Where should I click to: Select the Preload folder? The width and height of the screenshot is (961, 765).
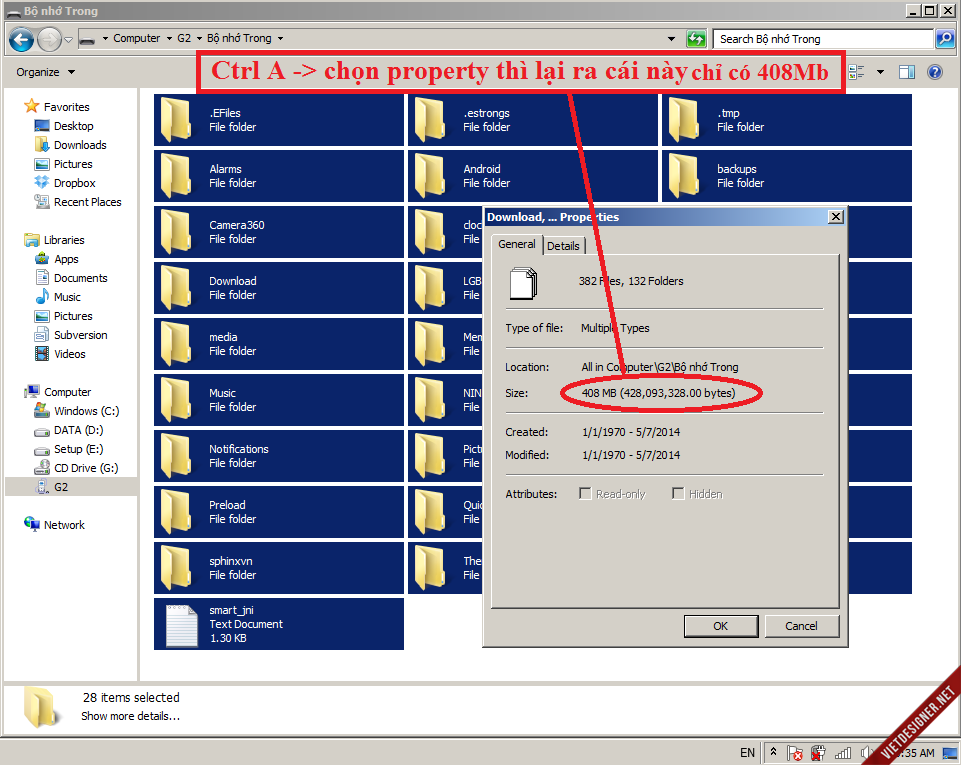point(279,512)
